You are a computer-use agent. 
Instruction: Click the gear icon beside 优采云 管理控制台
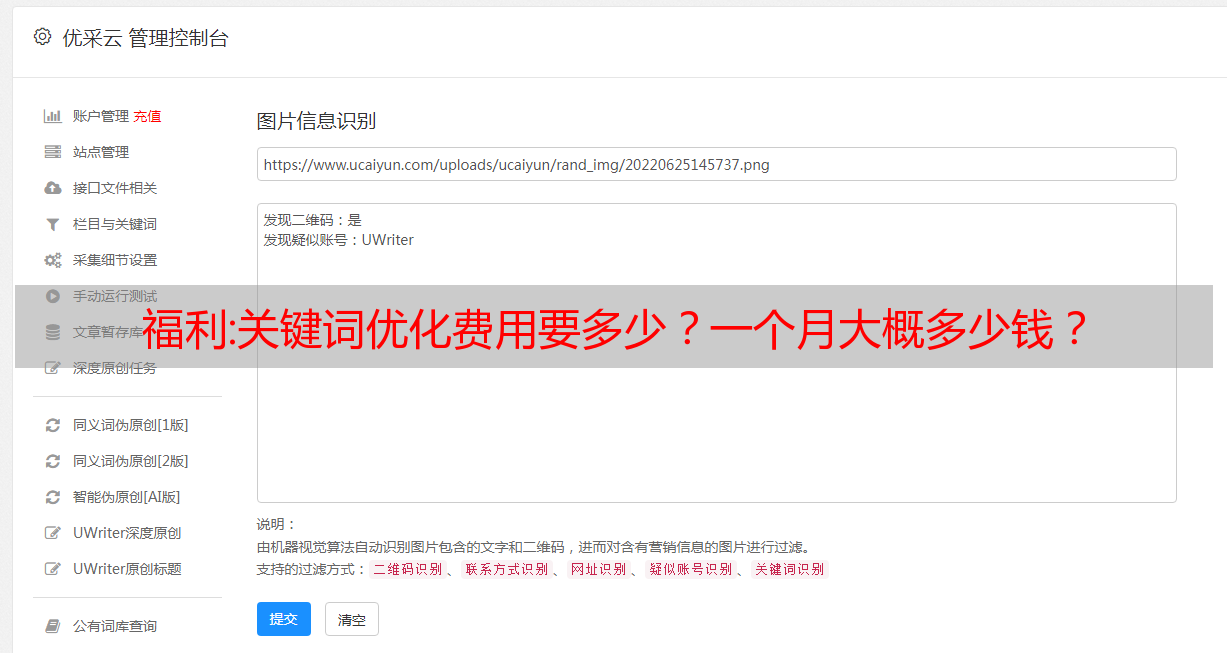[x=42, y=37]
